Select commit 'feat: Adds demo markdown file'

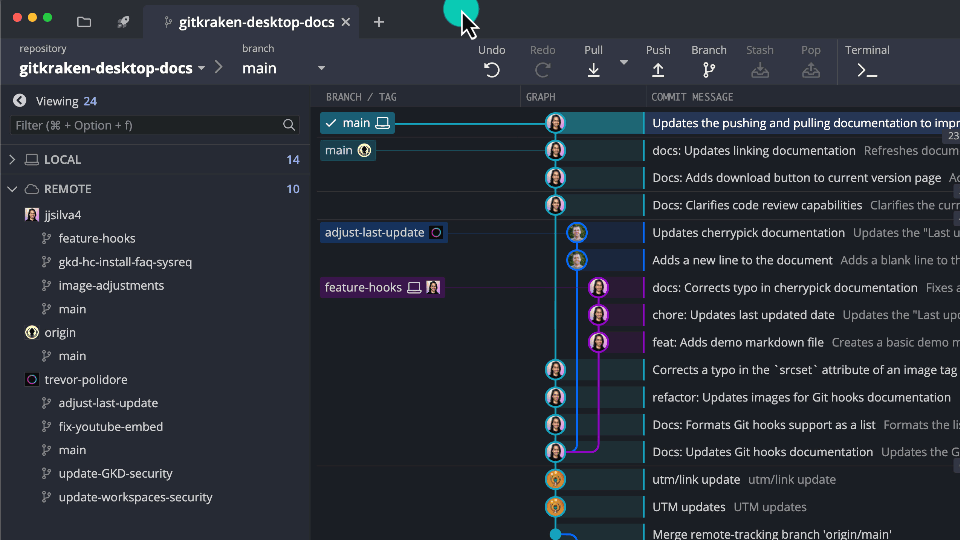738,342
